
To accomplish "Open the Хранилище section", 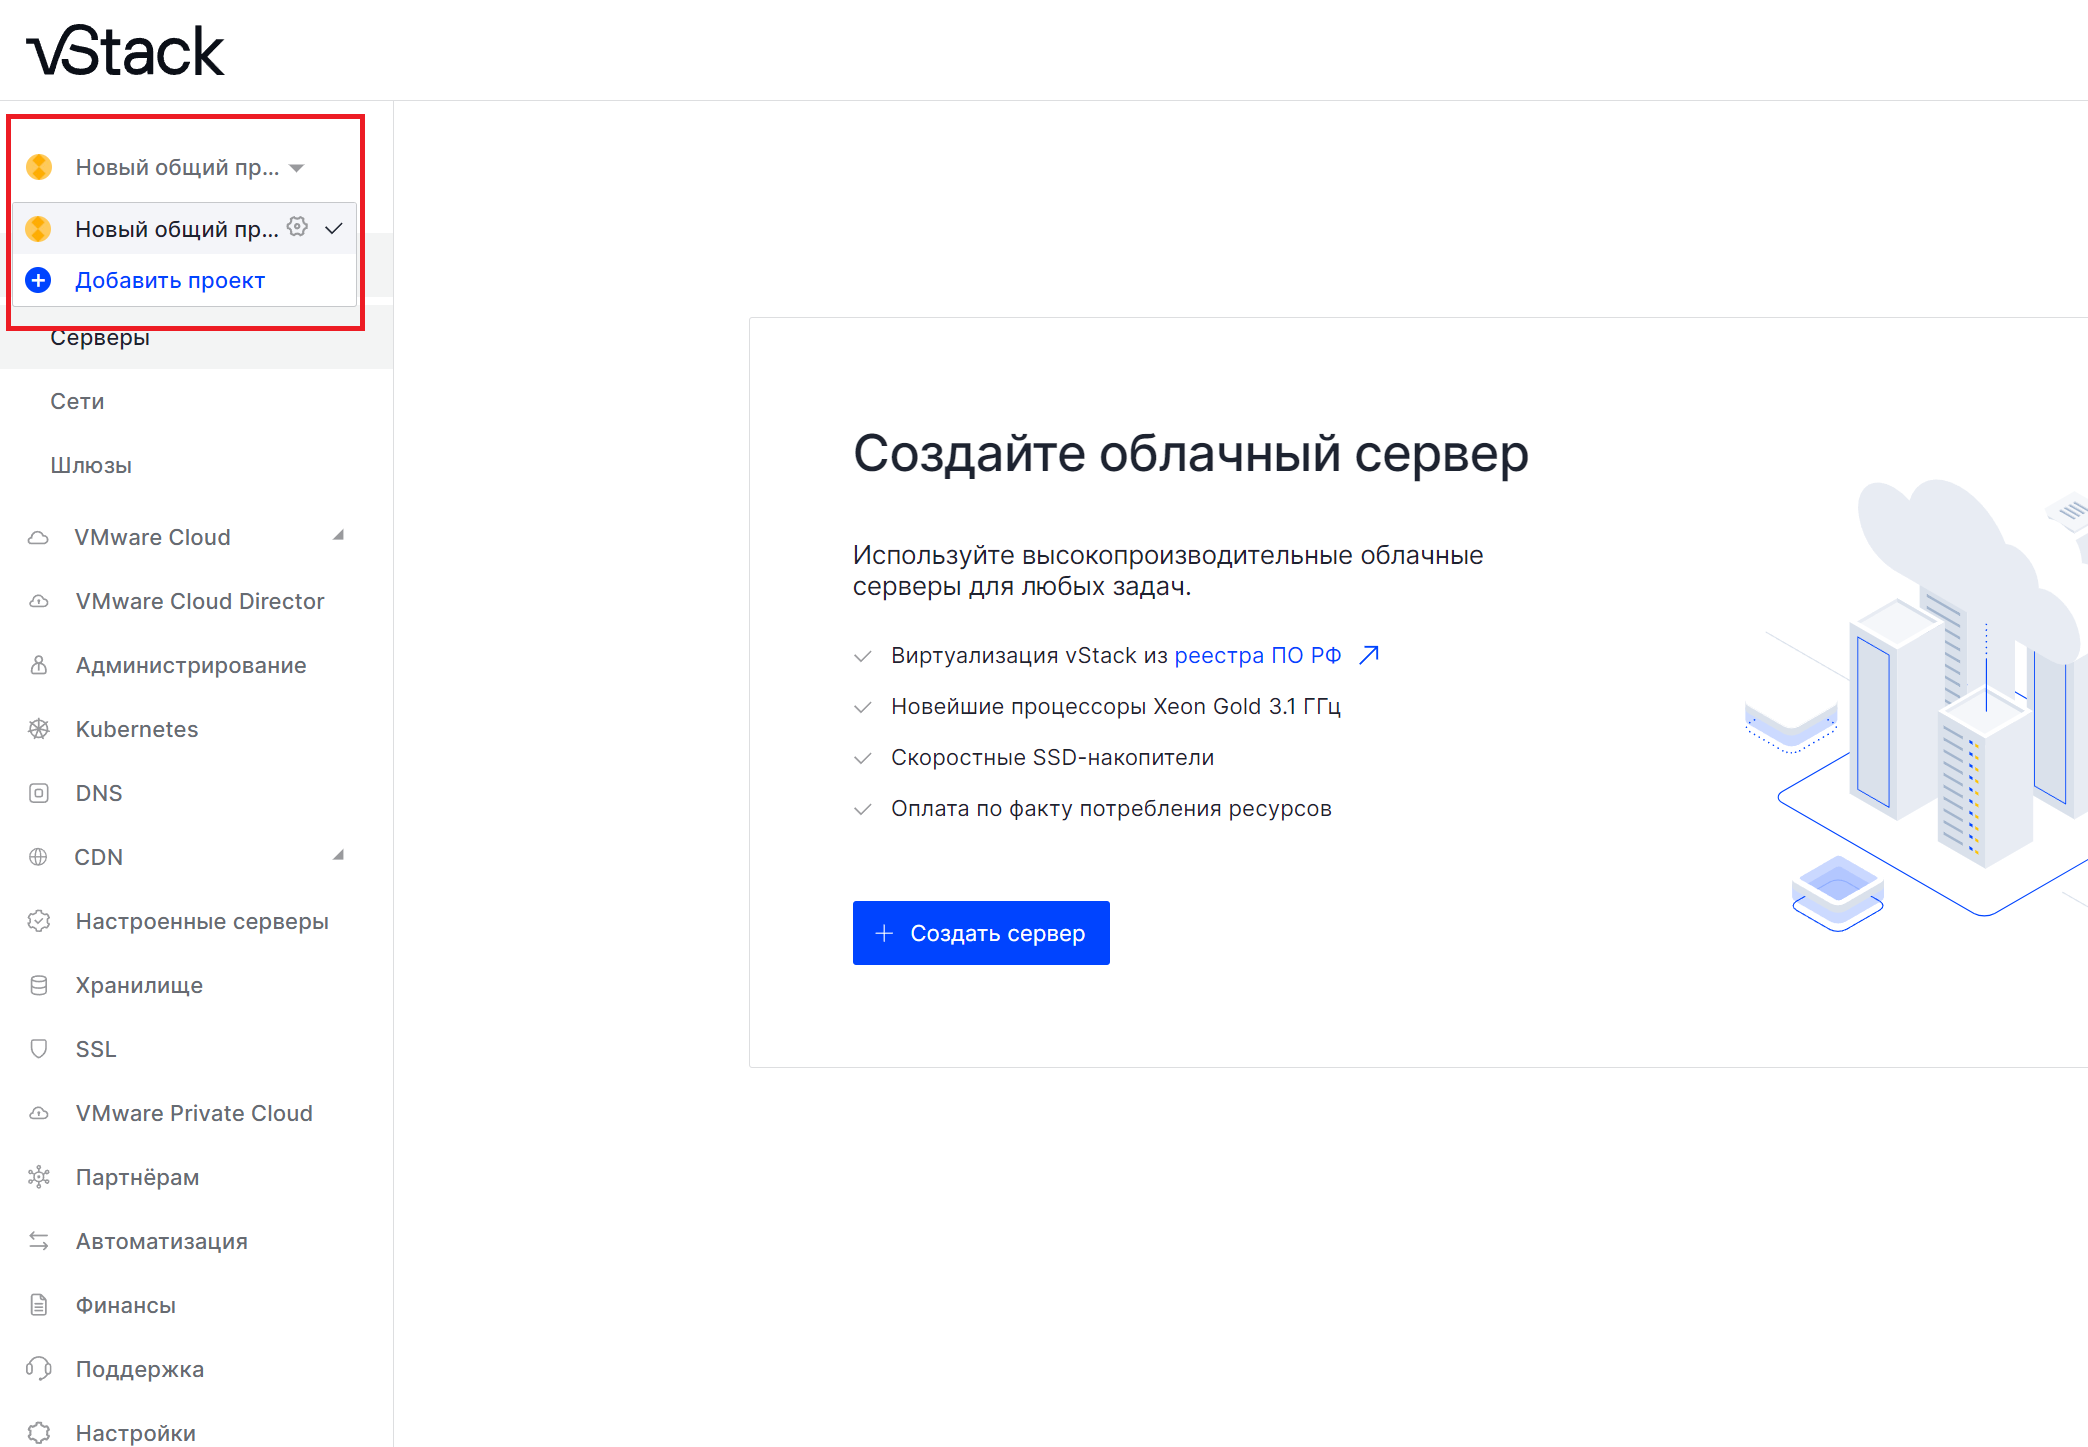I will point(139,985).
